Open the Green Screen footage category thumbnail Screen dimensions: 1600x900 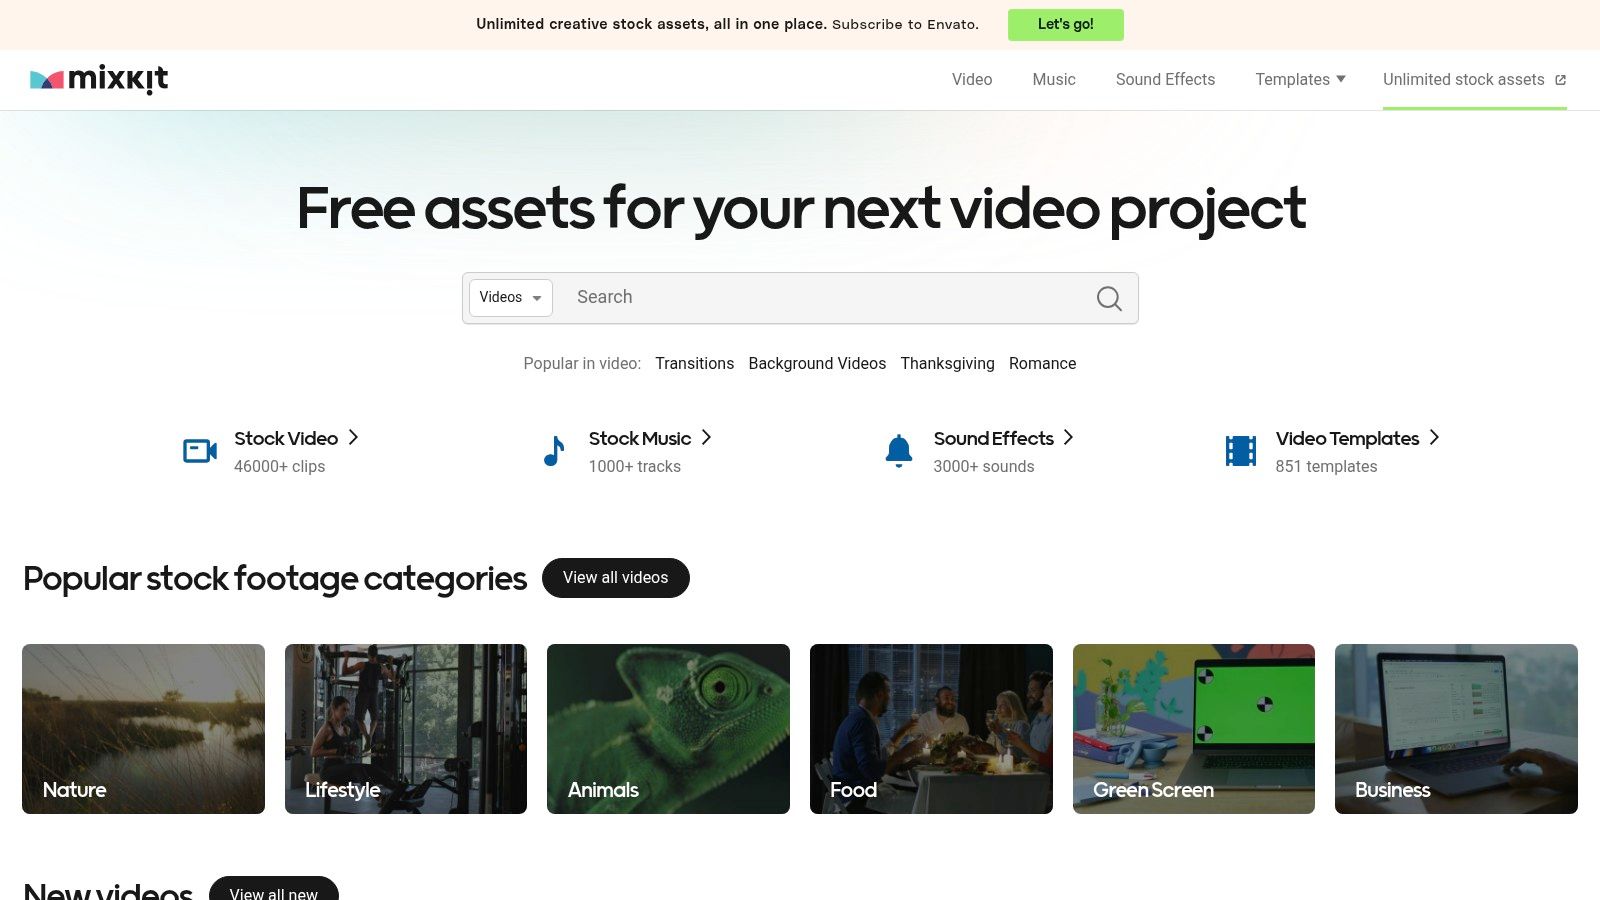[1193, 728]
